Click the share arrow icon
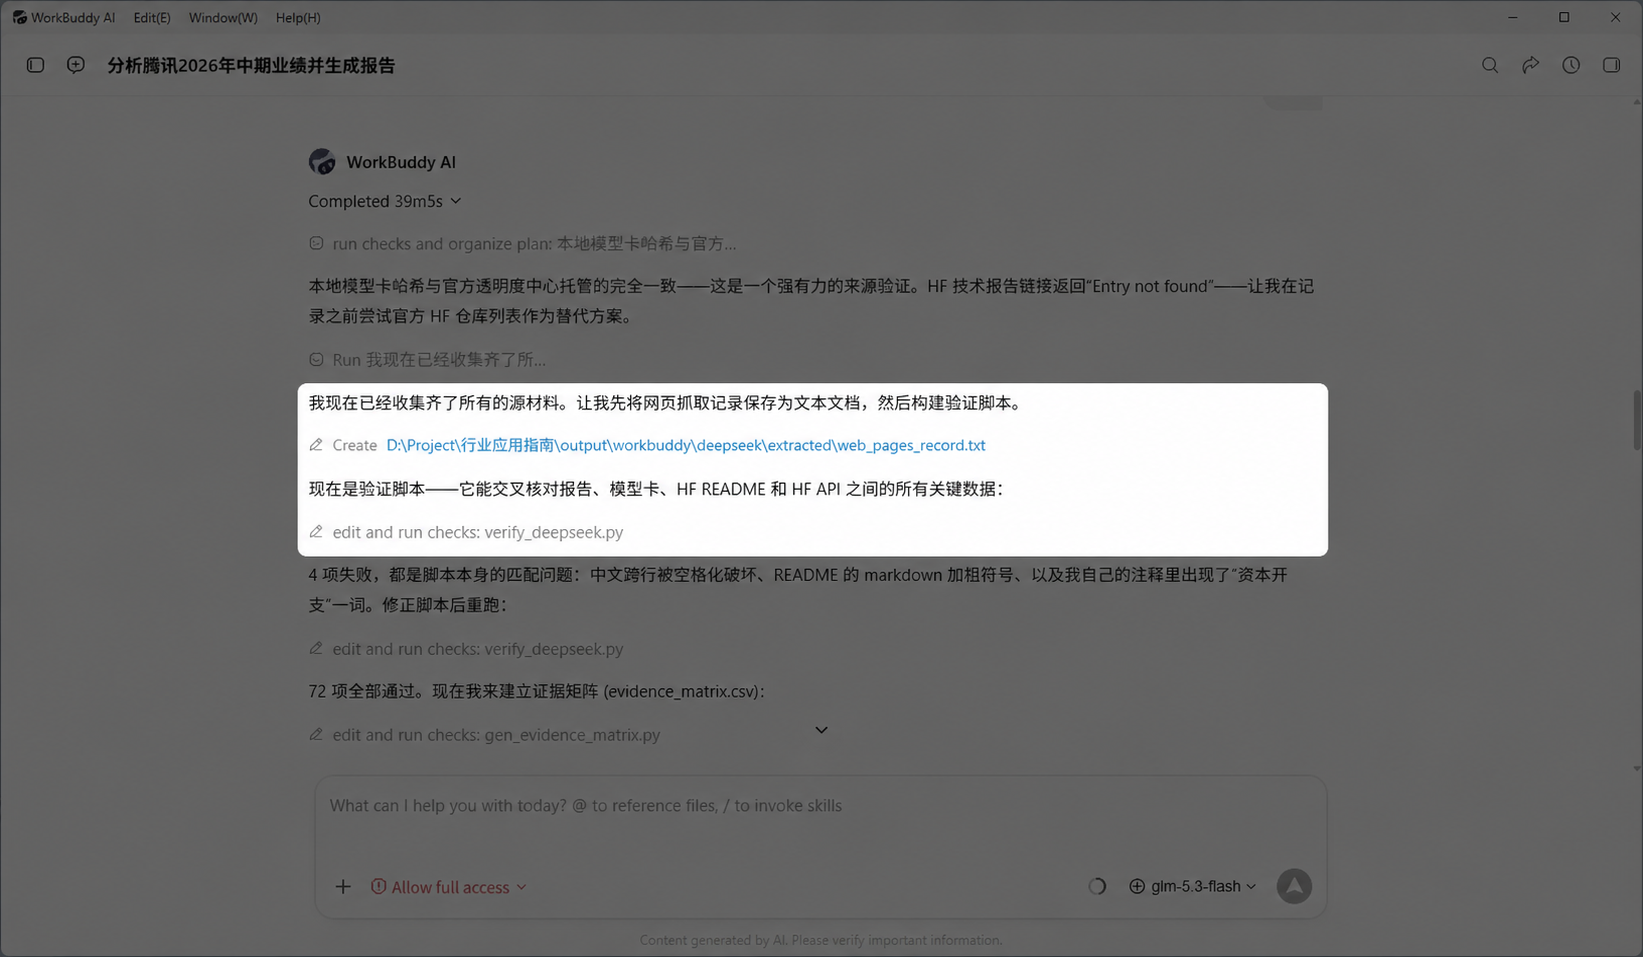The width and height of the screenshot is (1643, 957). coord(1530,65)
